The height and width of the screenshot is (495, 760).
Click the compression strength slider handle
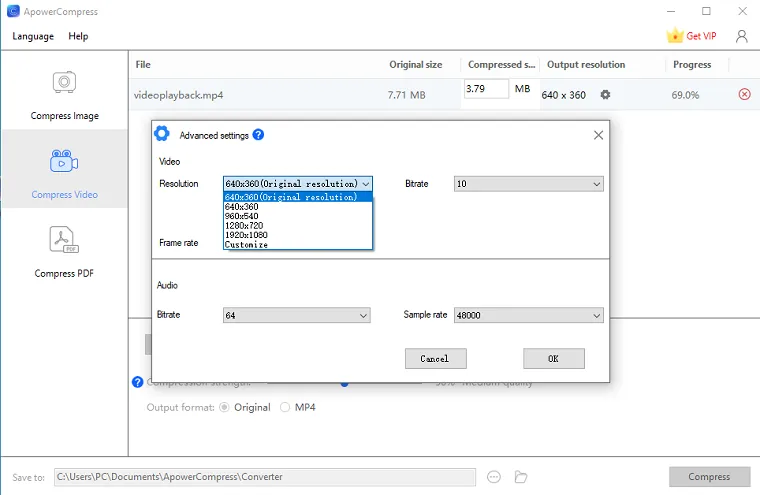coord(345,383)
